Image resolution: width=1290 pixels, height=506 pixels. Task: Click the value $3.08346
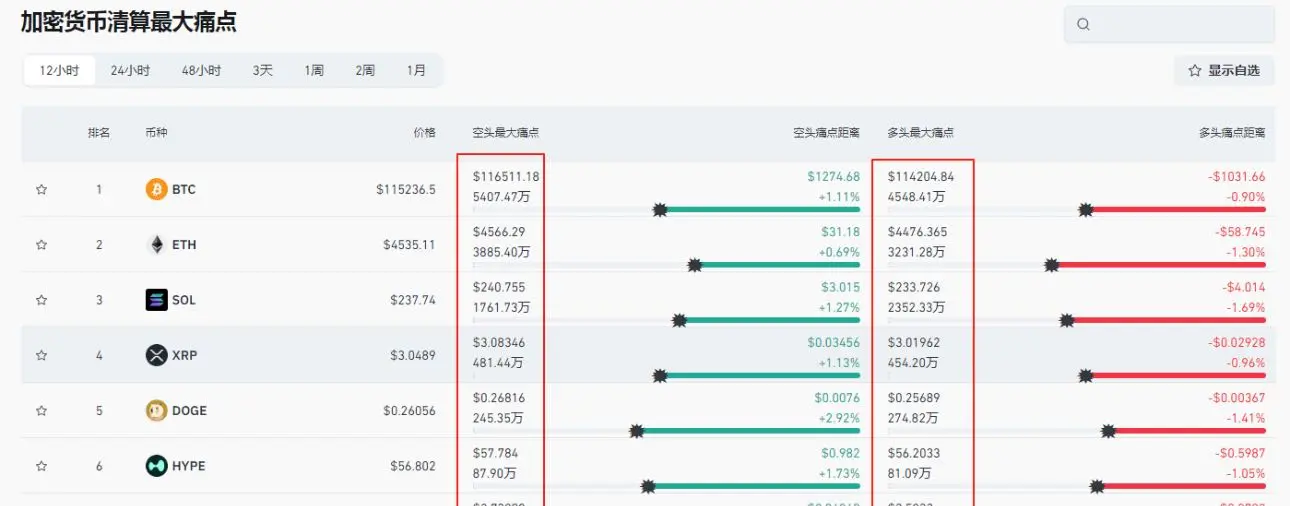click(x=499, y=343)
